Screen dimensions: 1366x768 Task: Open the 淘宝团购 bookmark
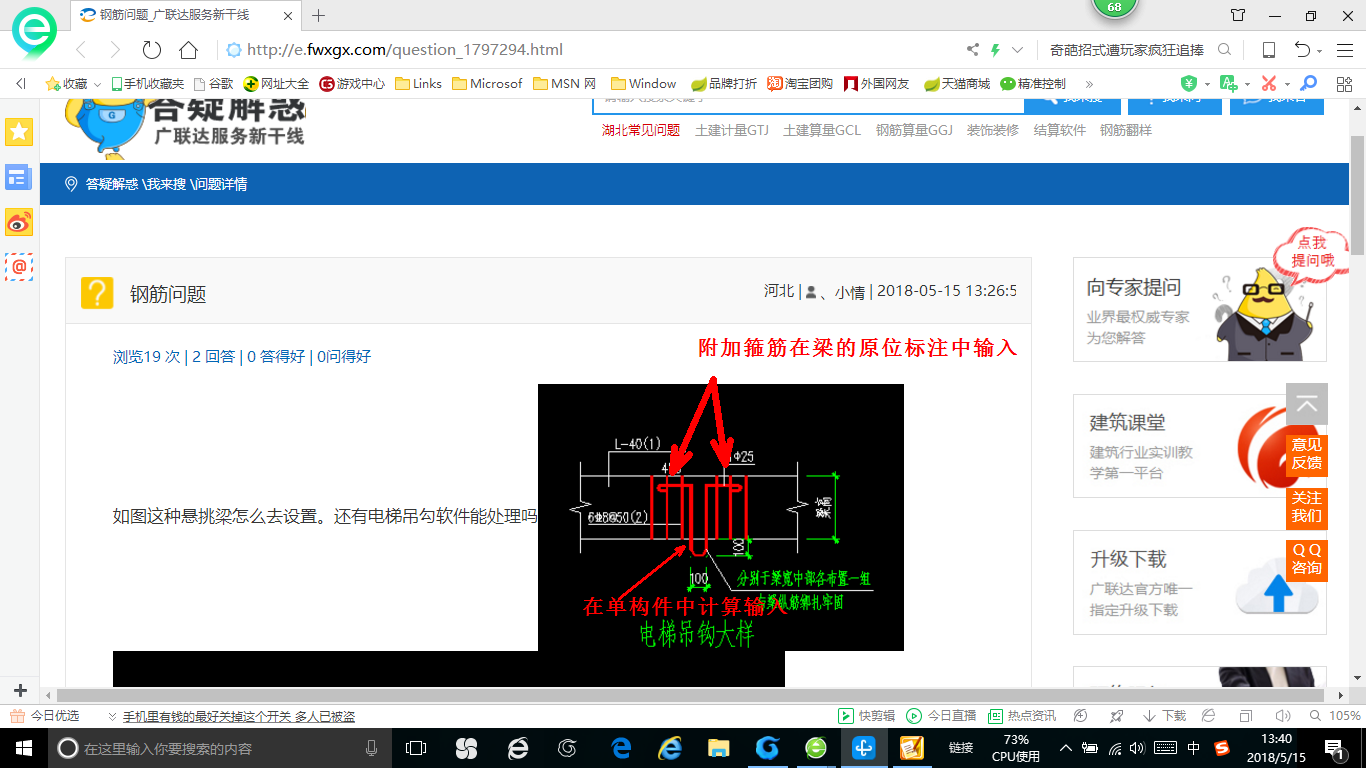[x=800, y=84]
